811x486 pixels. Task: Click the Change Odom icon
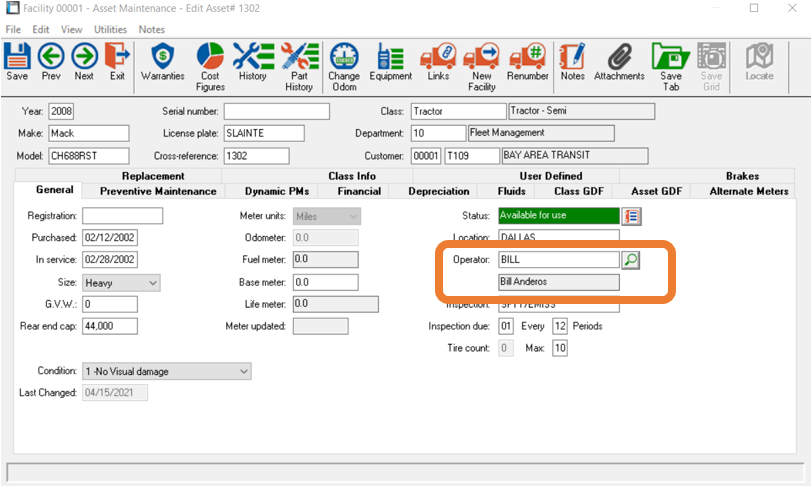tap(344, 60)
